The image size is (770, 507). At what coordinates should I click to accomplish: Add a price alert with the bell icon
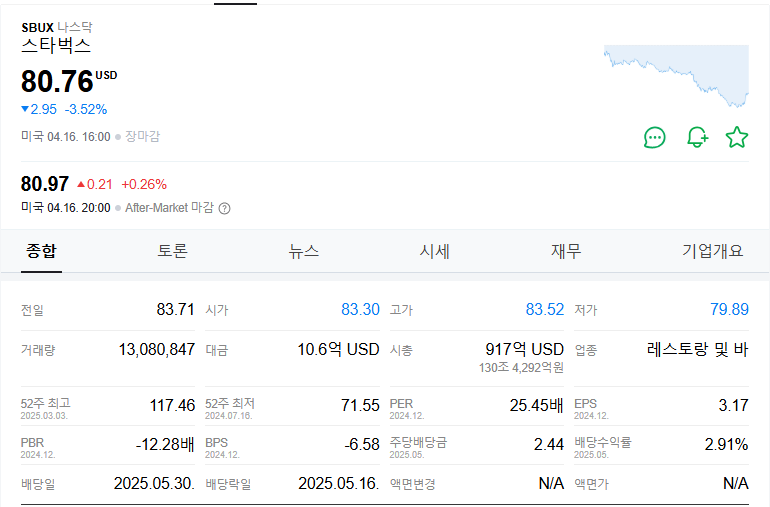click(697, 138)
